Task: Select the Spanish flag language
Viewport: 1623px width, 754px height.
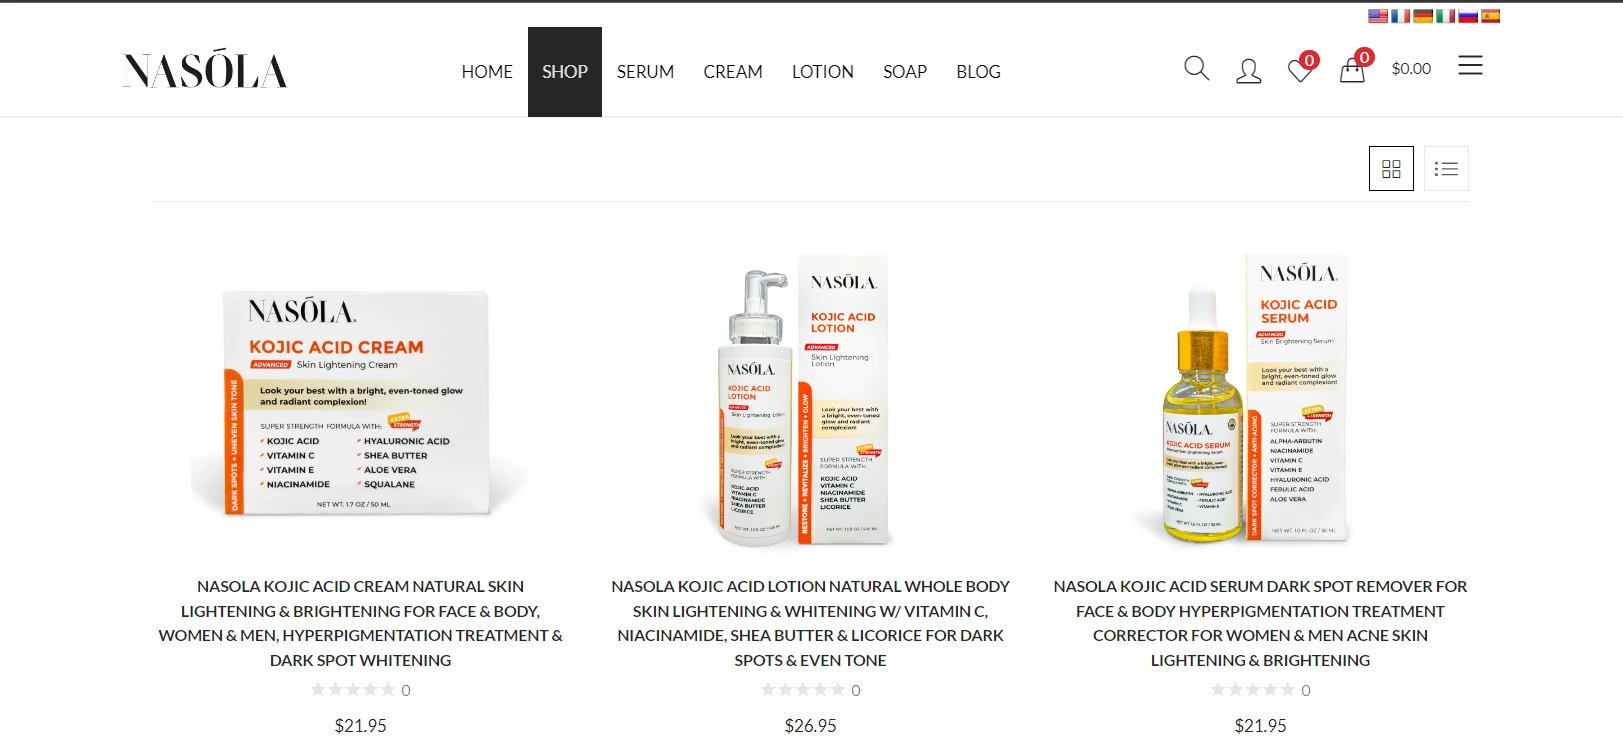Action: pyautogui.click(x=1490, y=16)
